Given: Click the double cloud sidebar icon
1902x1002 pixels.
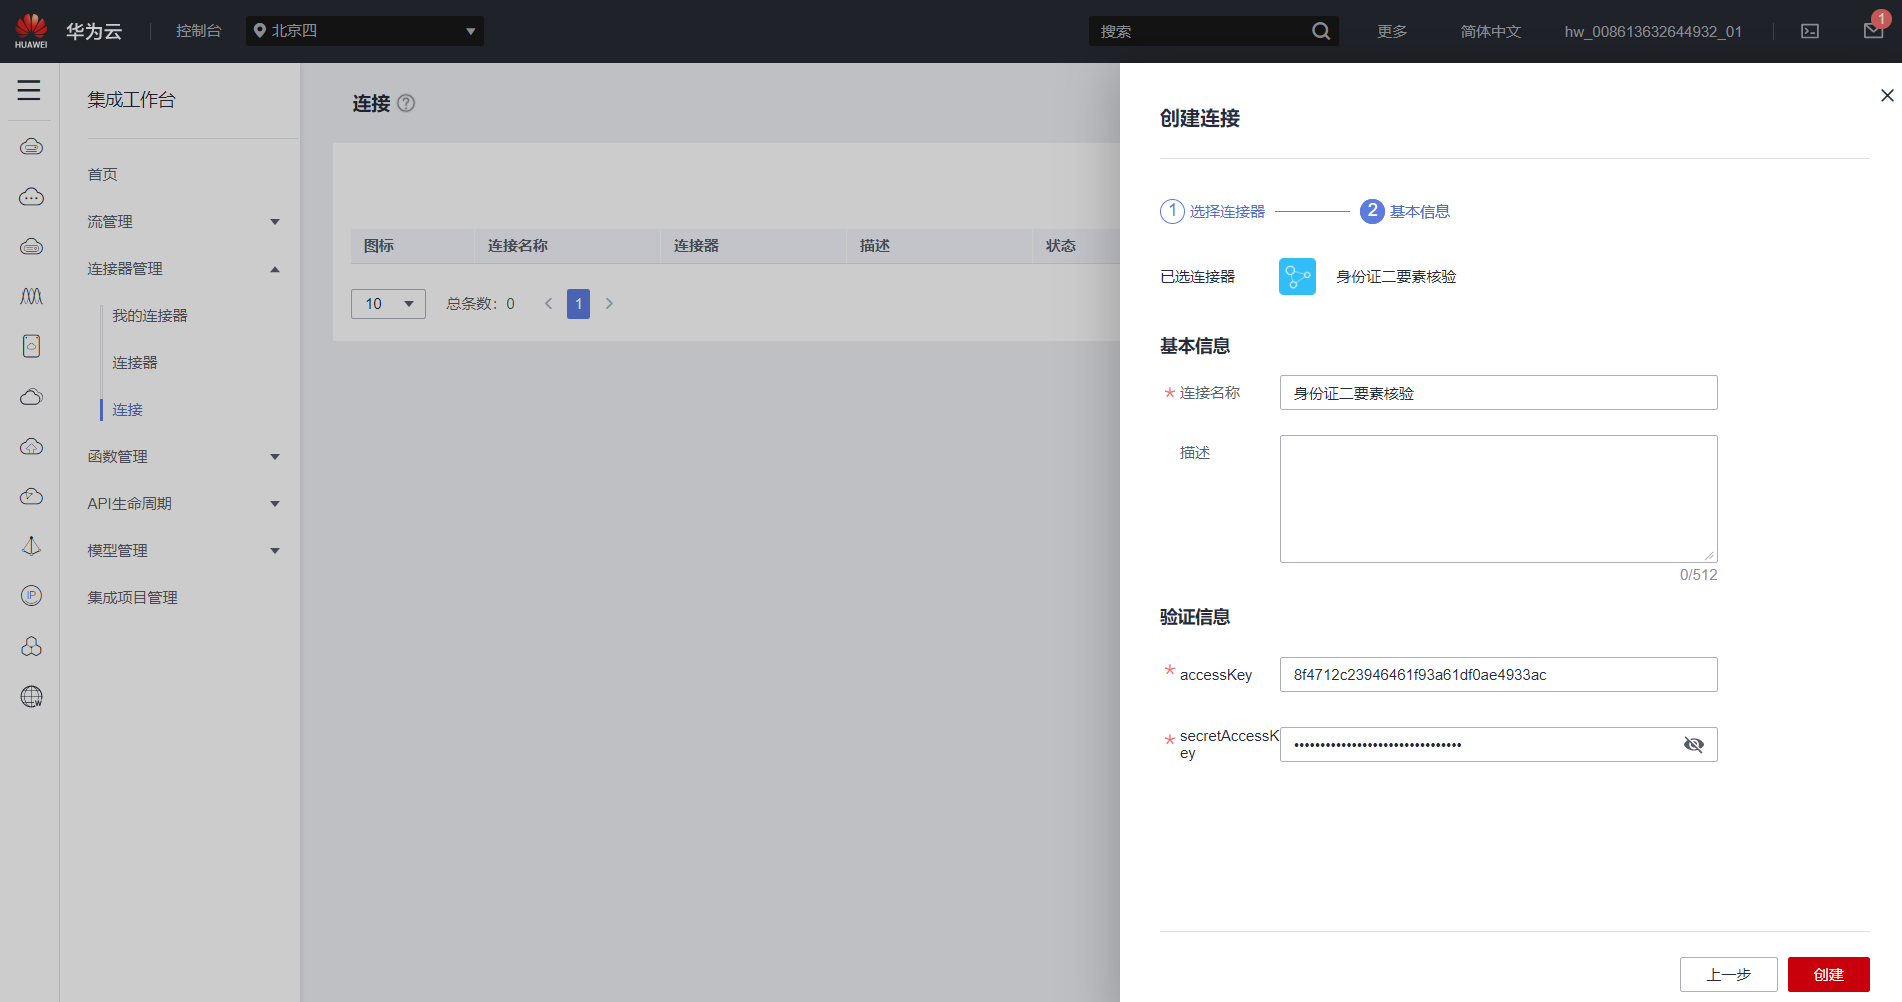Looking at the screenshot, I should coord(31,396).
